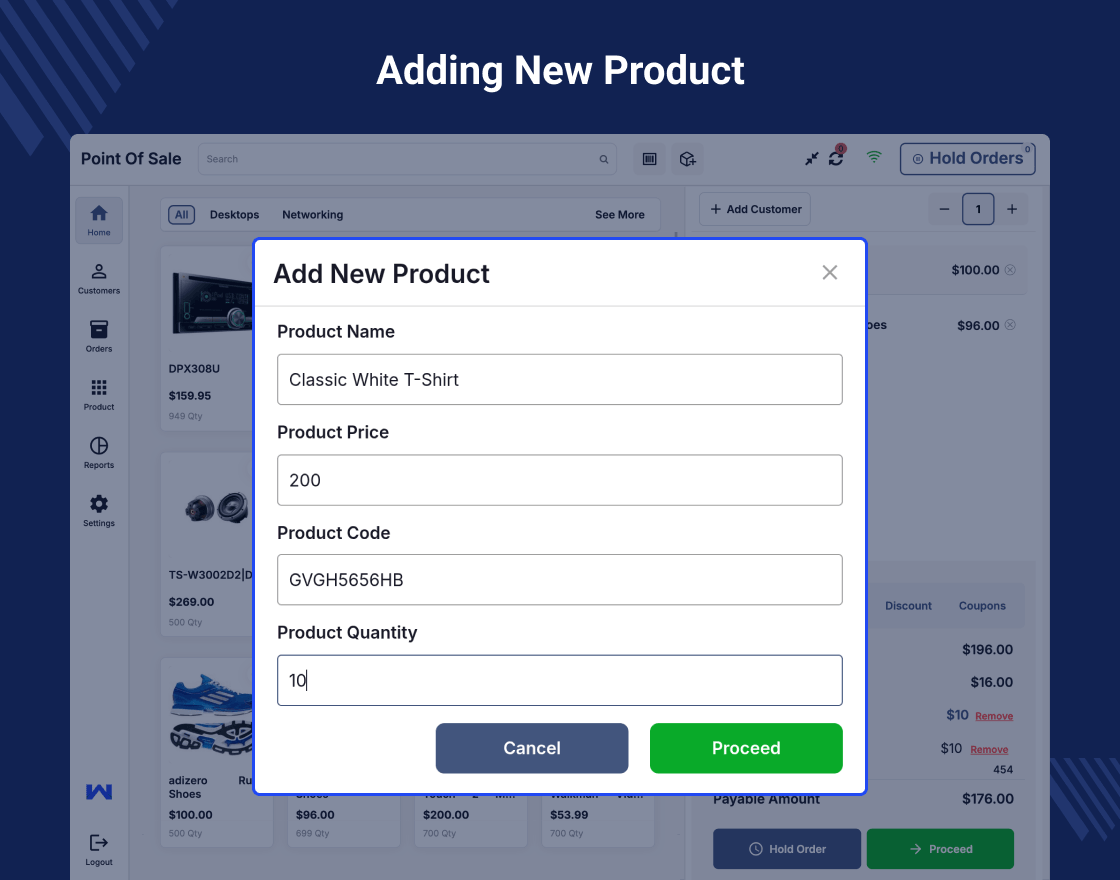Viewport: 1120px width, 880px height.
Task: Click the Product Name input field
Action: click(560, 380)
